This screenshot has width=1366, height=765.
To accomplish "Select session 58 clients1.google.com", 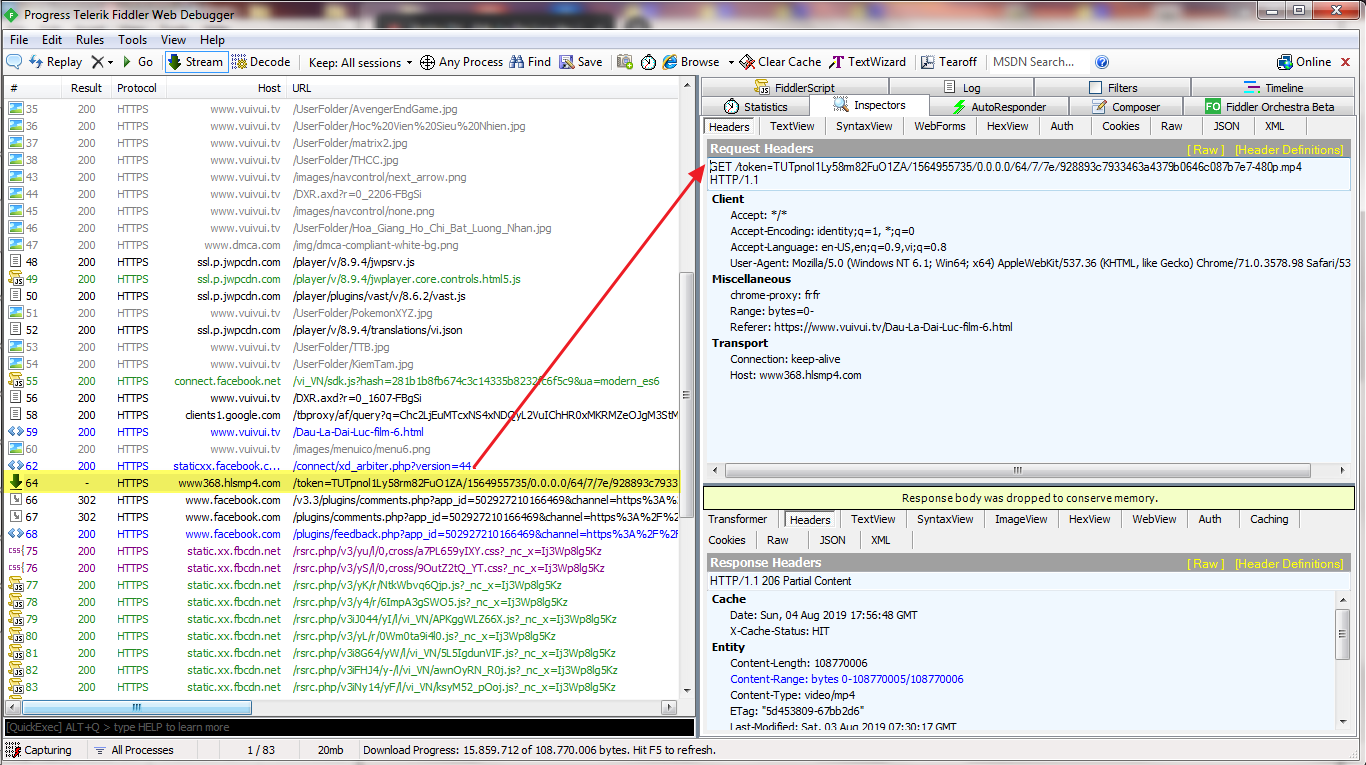I will click(x=340, y=415).
